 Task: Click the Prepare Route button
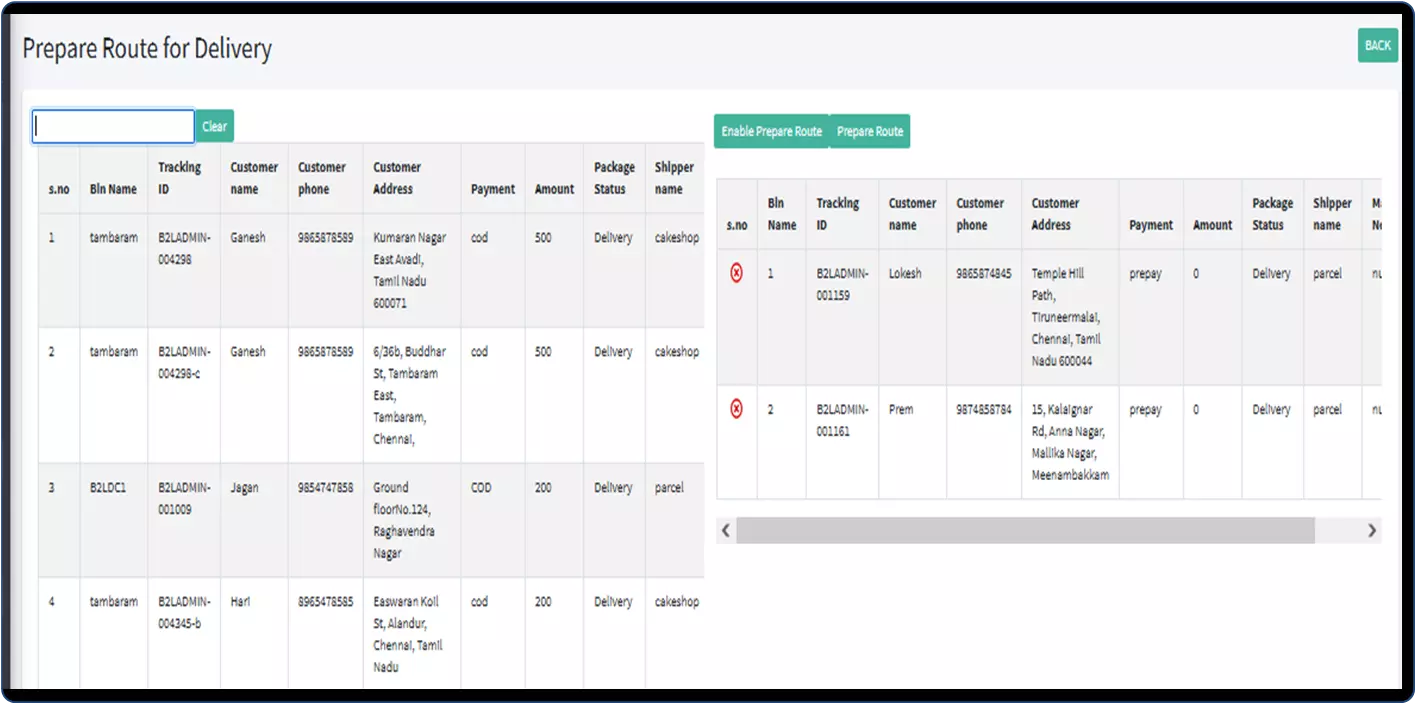[869, 131]
